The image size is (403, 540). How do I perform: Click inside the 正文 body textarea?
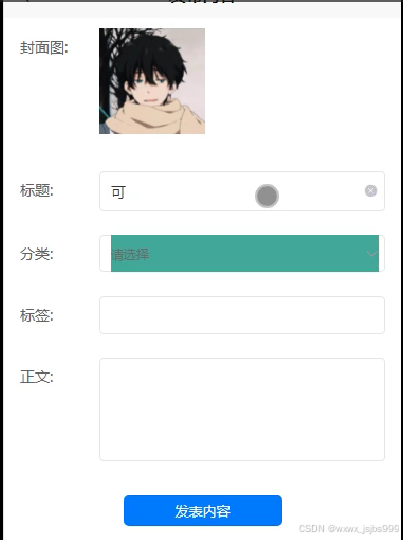point(242,409)
